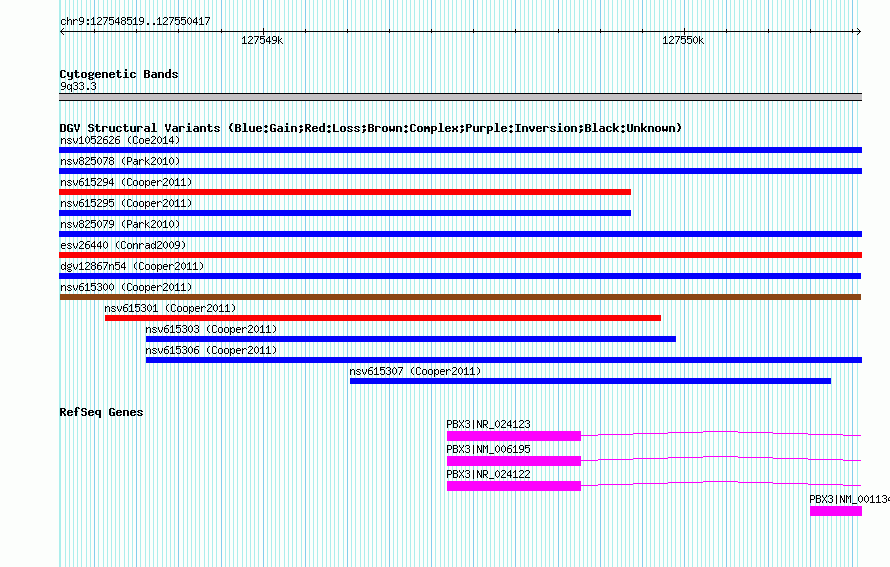Select the esv26440 (Conrad2009) red bar
This screenshot has height=567, width=890.
click(x=460, y=255)
